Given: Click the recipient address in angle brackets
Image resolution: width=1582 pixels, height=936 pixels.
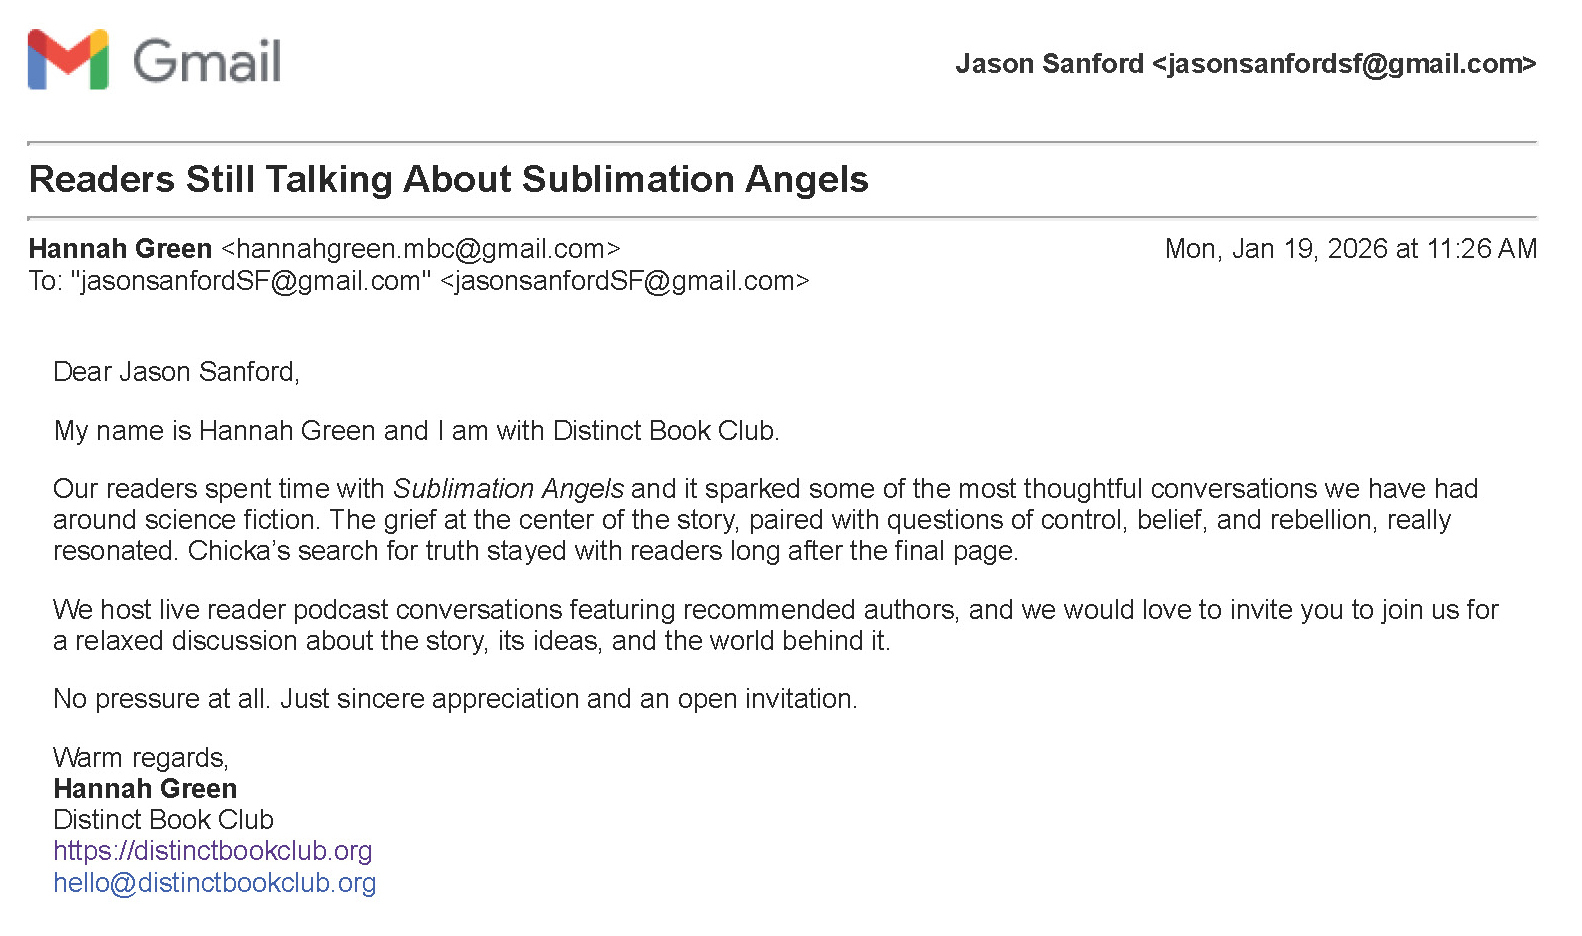Looking at the screenshot, I should [625, 281].
